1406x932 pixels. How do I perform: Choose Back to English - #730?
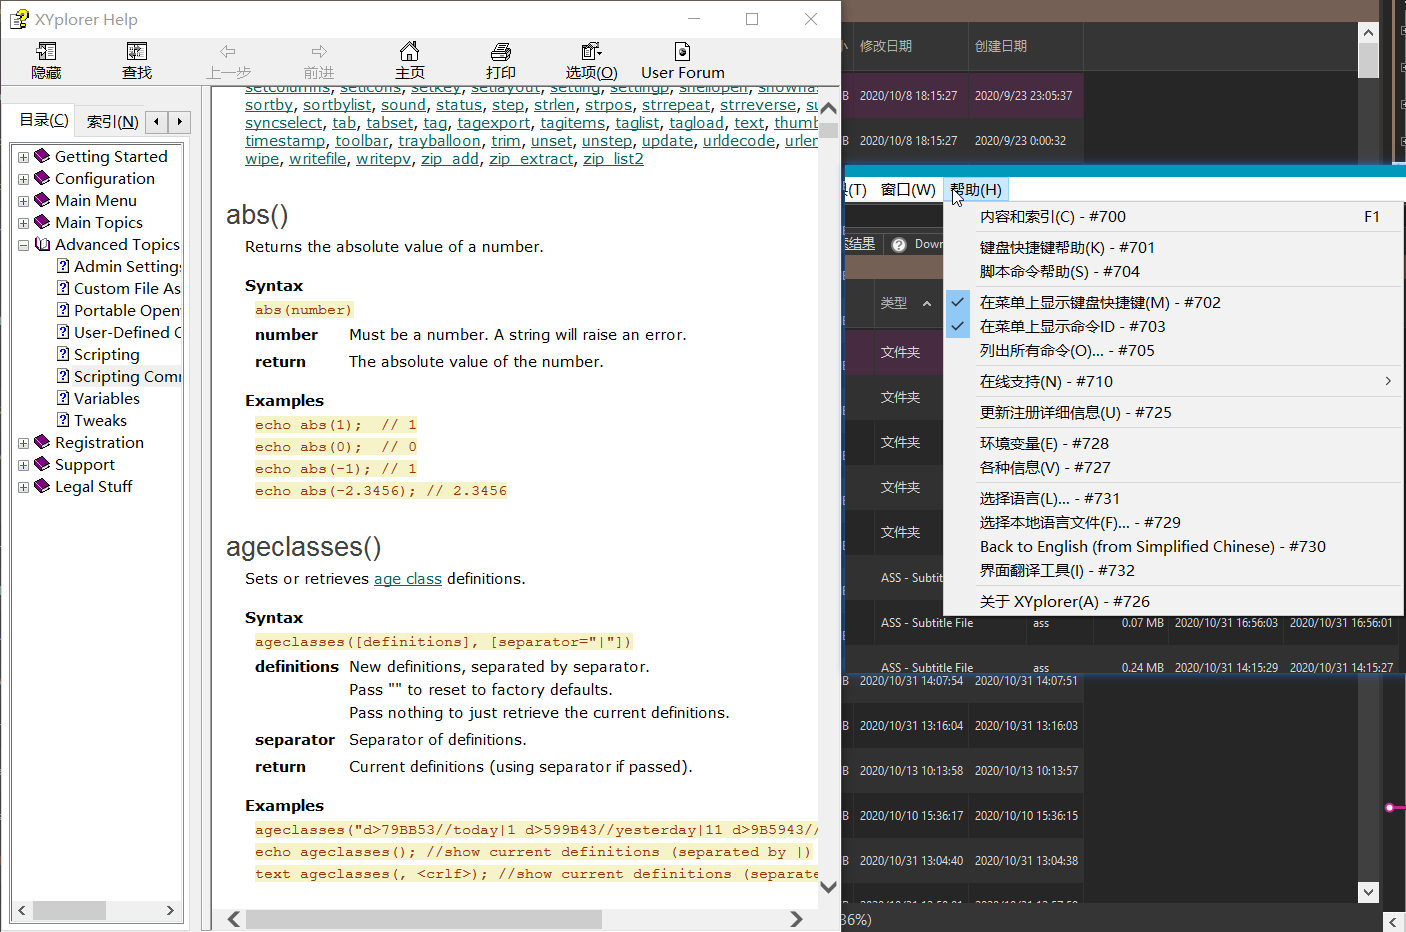1174,546
